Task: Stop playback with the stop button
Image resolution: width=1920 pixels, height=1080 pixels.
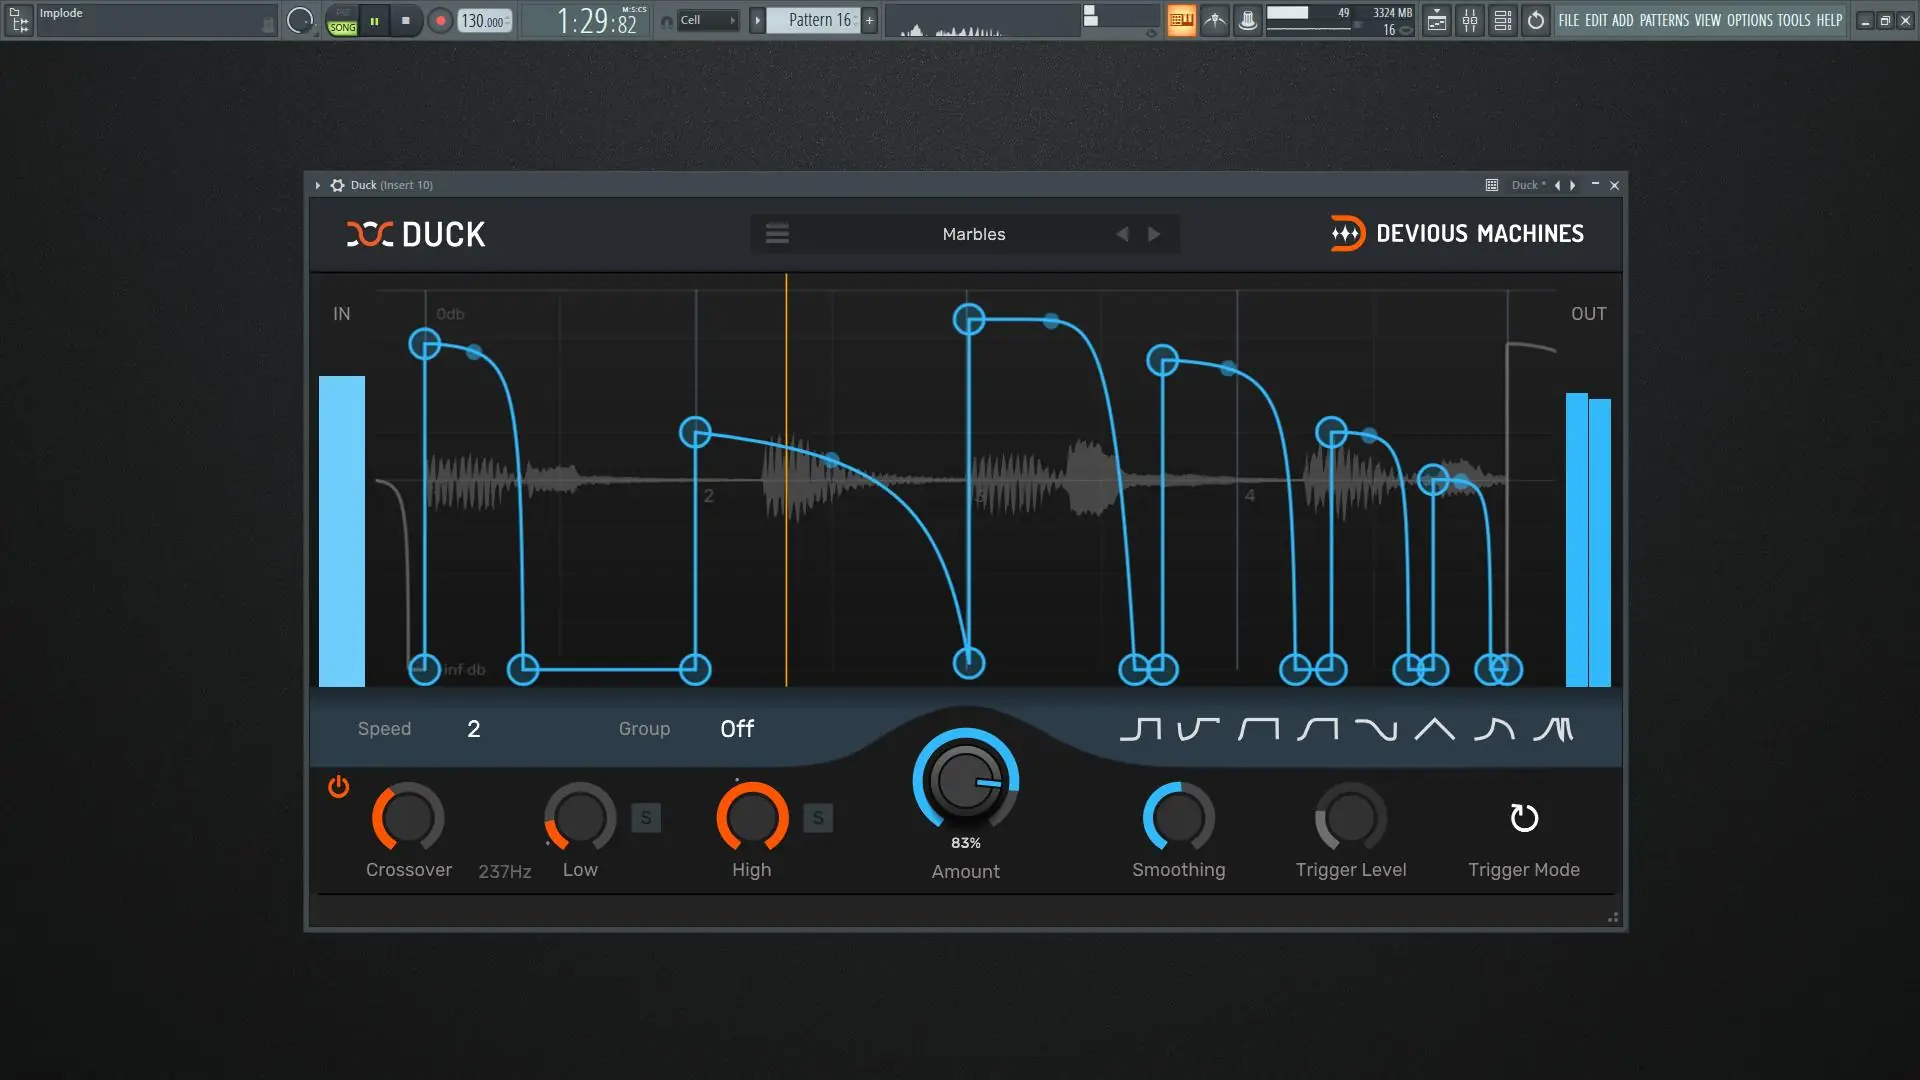Action: (405, 20)
